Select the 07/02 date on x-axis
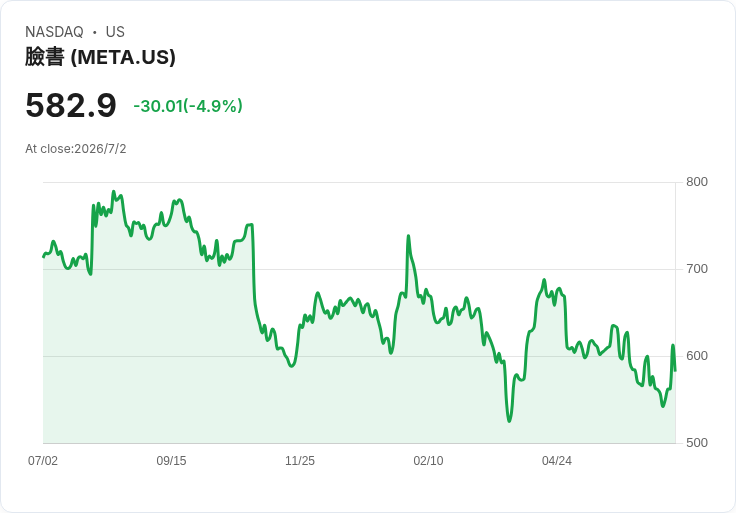The height and width of the screenshot is (513, 736). [43, 461]
